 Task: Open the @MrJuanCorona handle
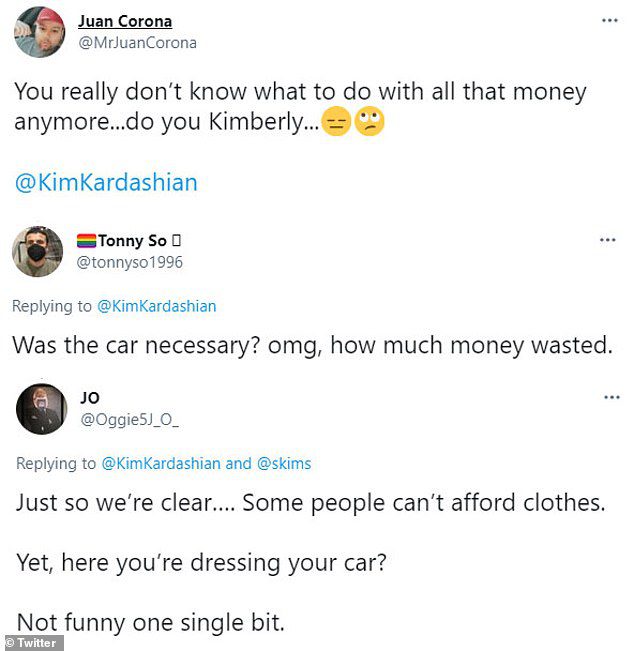point(137,43)
